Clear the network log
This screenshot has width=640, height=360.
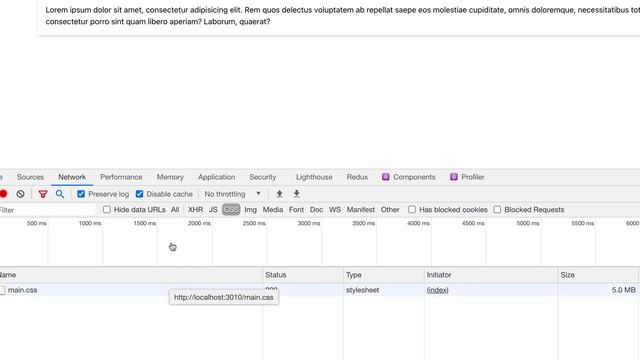coord(20,194)
